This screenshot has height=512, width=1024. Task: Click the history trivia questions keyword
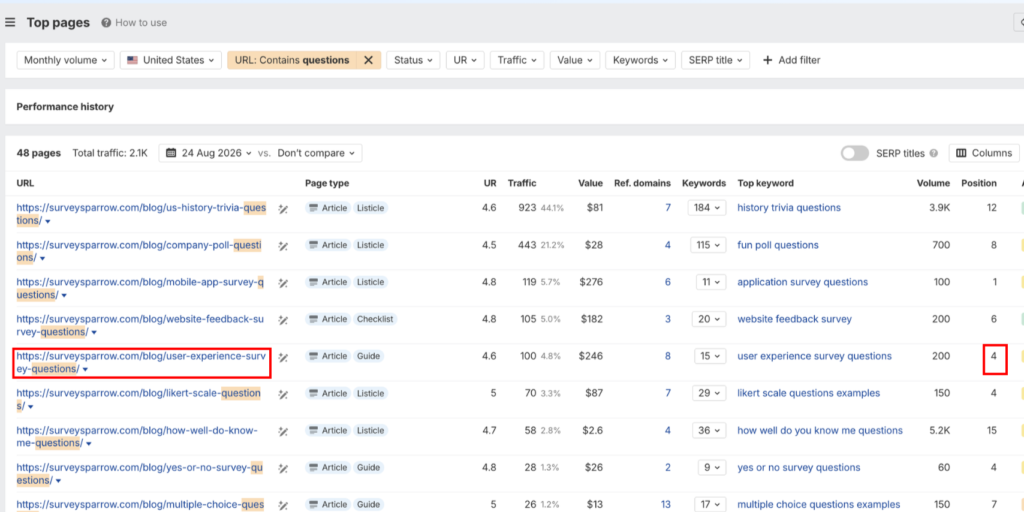point(789,208)
